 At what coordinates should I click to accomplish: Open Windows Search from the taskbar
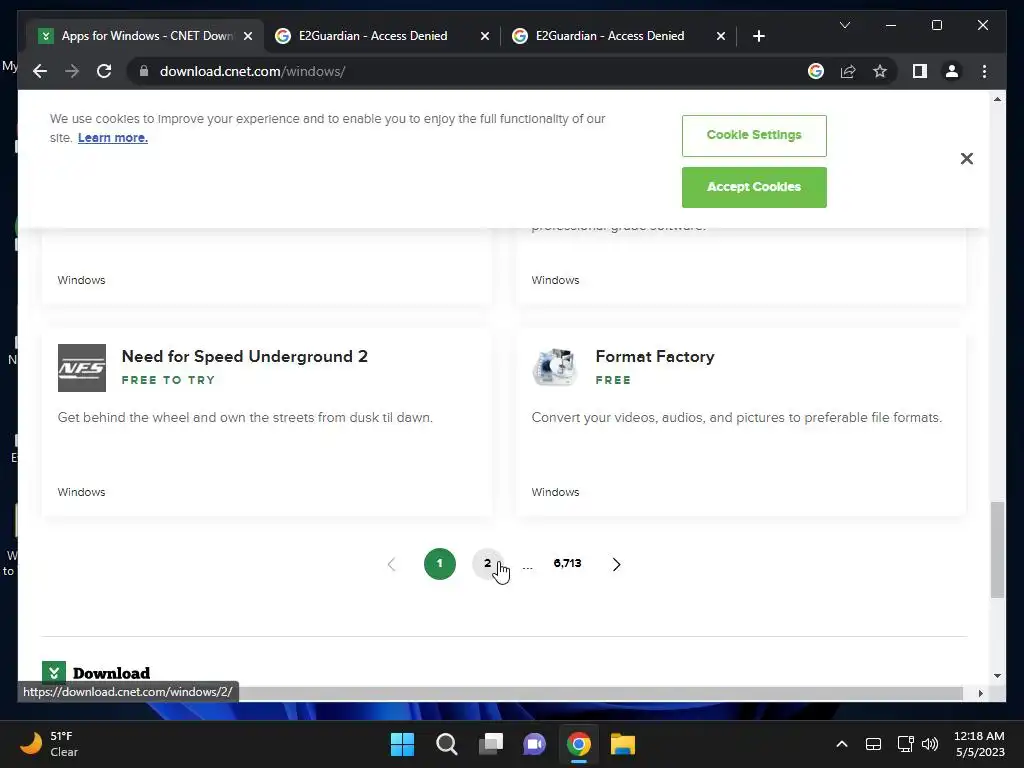point(447,744)
